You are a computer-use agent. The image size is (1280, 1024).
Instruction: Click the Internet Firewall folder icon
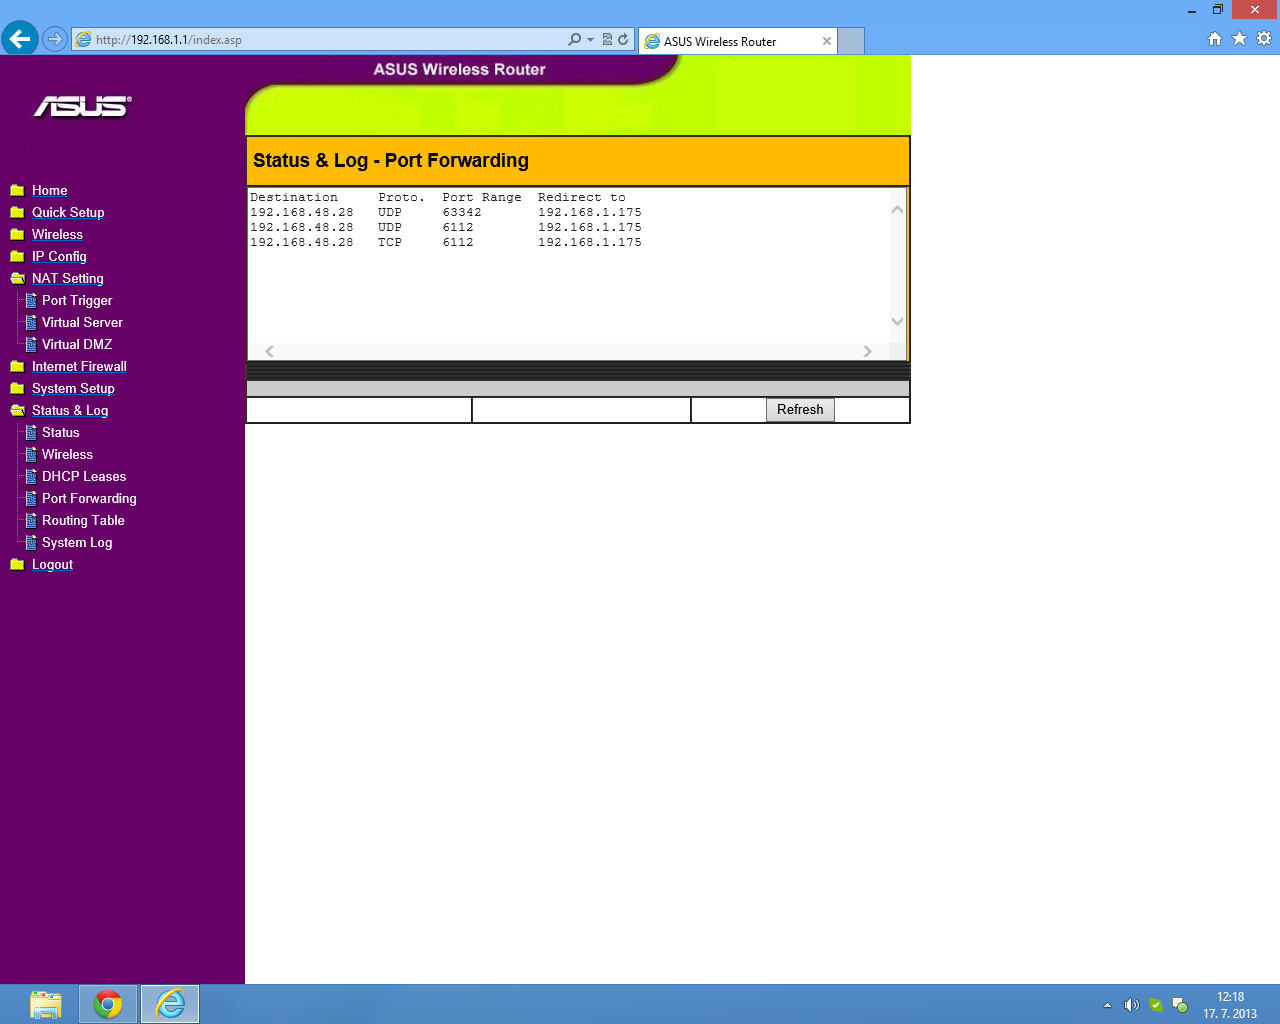point(17,366)
